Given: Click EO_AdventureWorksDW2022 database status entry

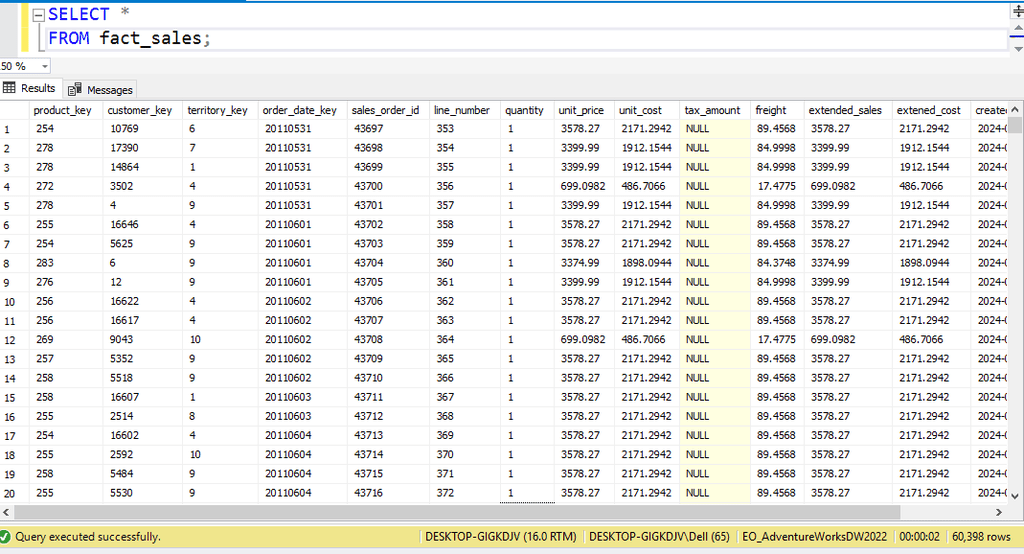Looking at the screenshot, I should pos(814,537).
